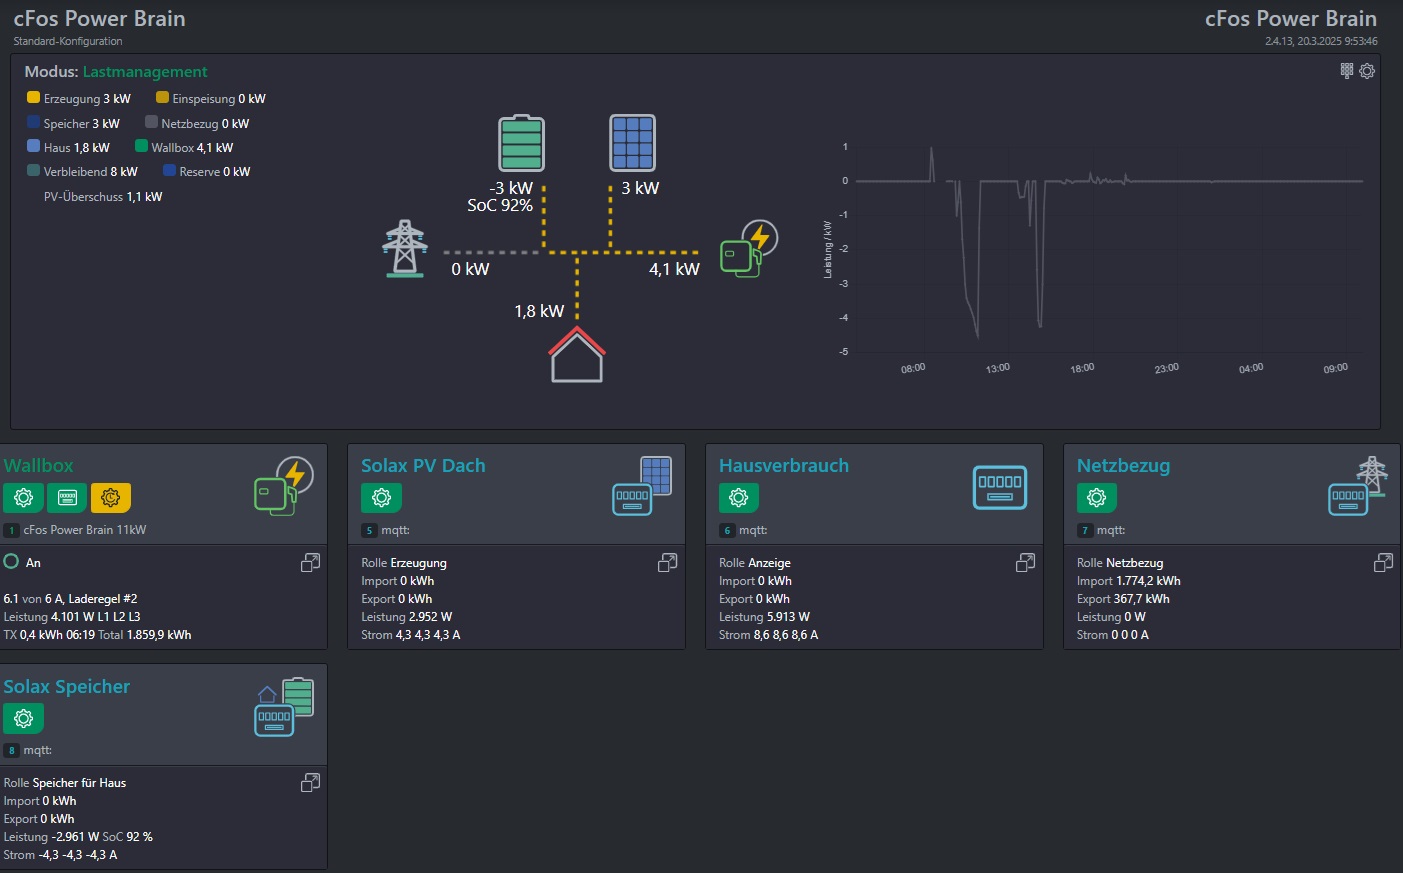The width and height of the screenshot is (1403, 873).
Task: Click the Solax Speicher number 8 badge
Action: pos(12,750)
